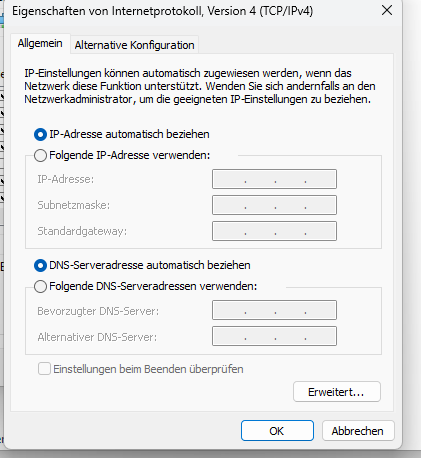Click the Alternativer DNS-Server field
The height and width of the screenshot is (458, 421).
(274, 336)
